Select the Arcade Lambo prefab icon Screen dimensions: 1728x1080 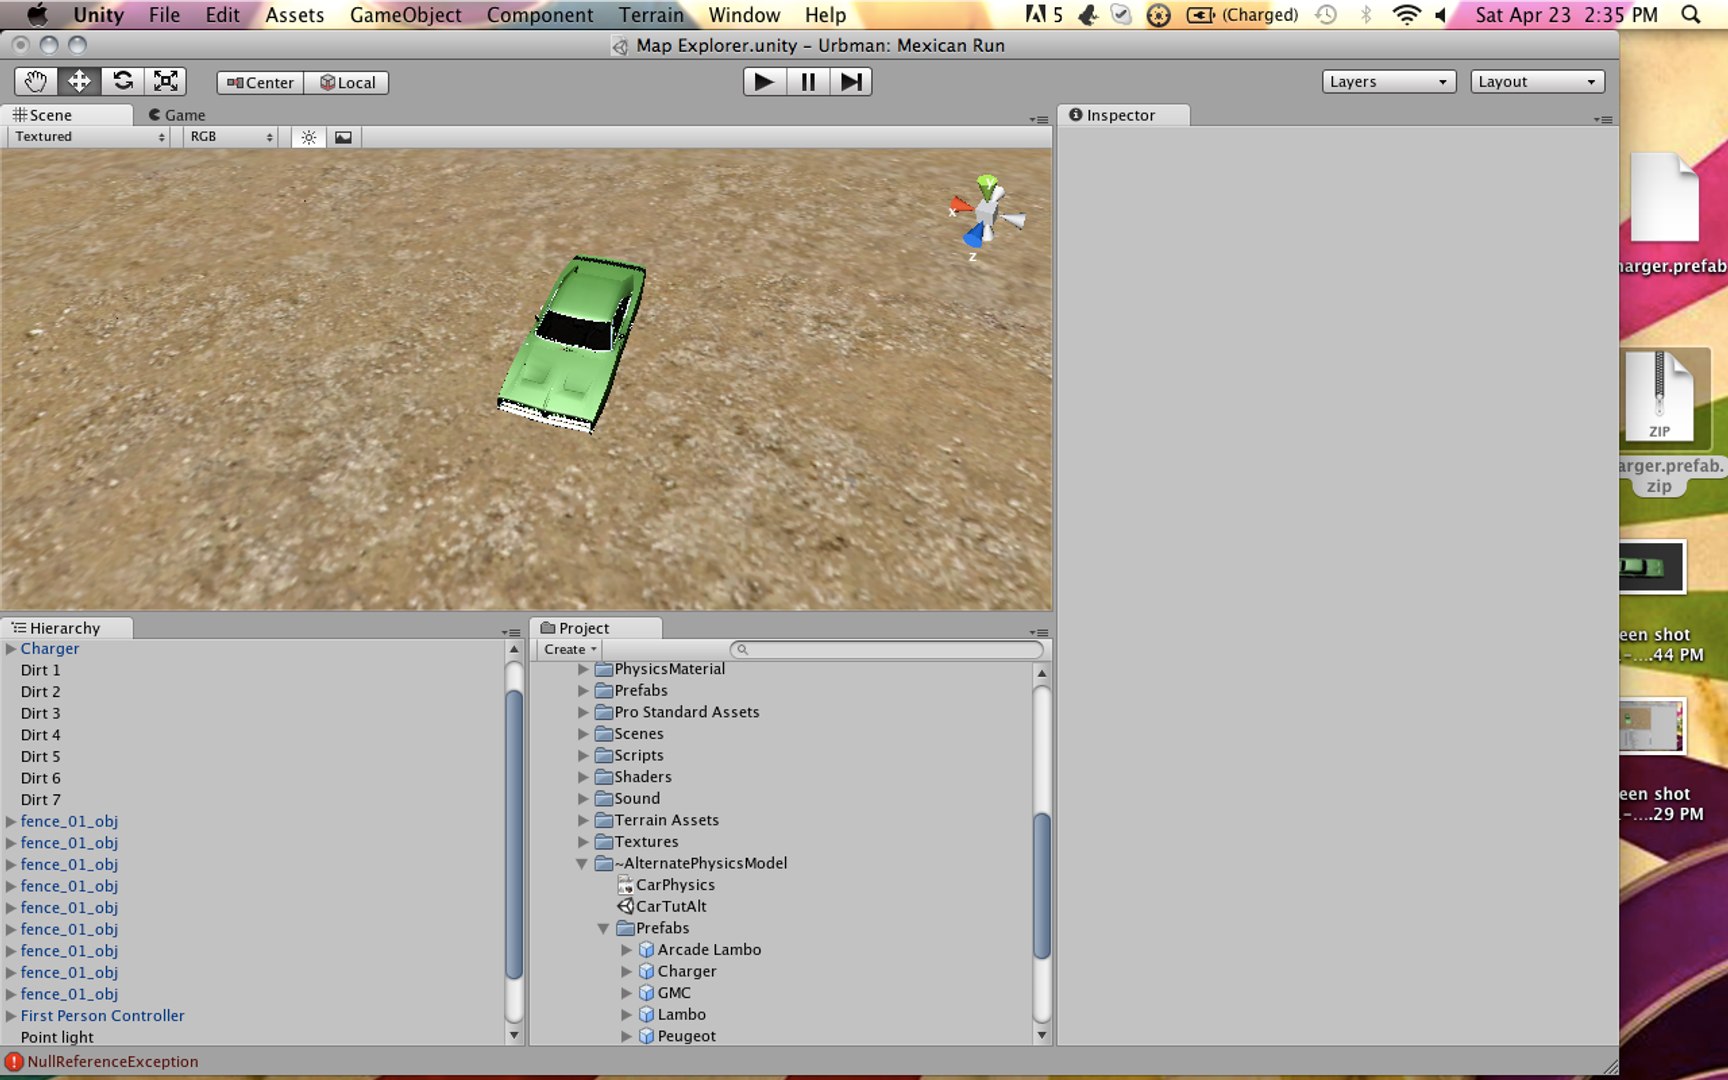(647, 950)
